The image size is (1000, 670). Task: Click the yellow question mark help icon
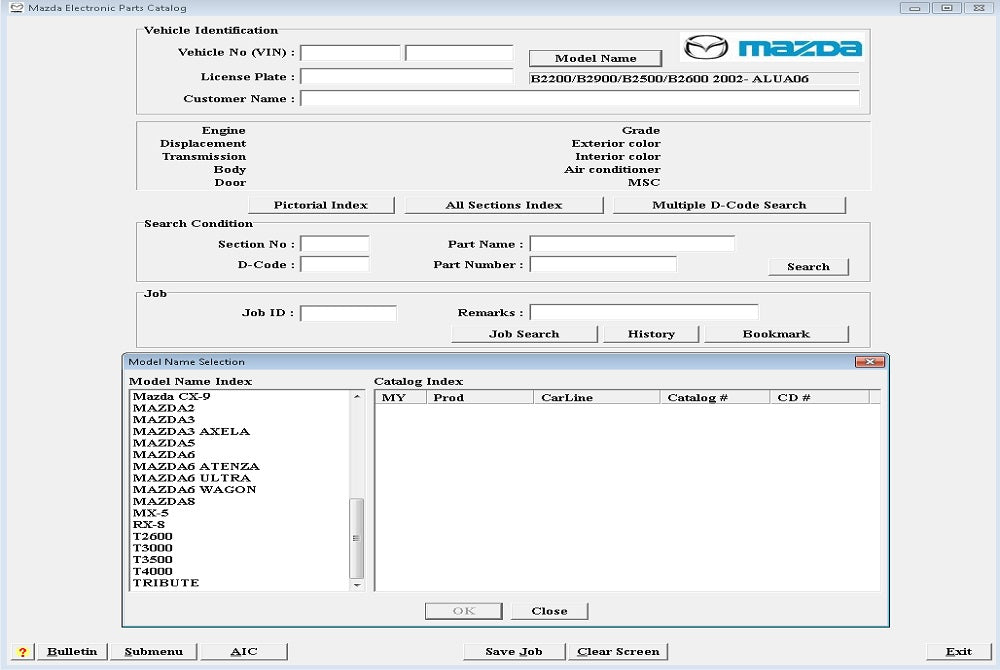[22, 651]
